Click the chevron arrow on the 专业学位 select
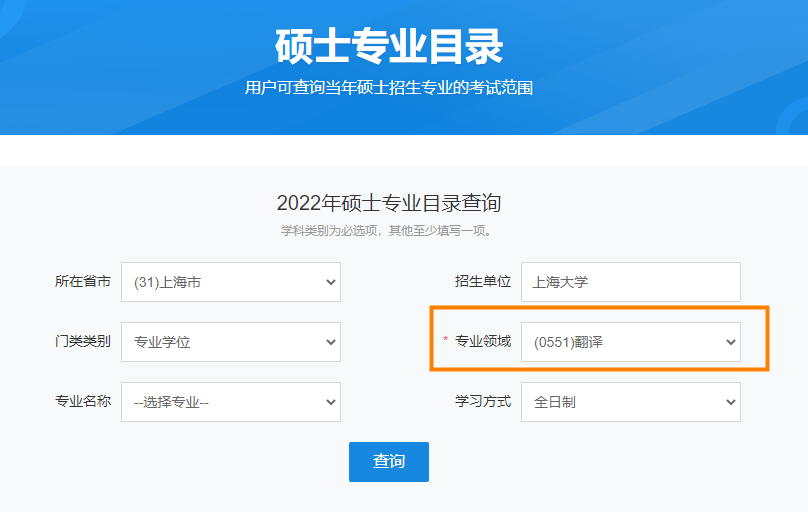Viewport: 808px width, 527px height. [331, 342]
